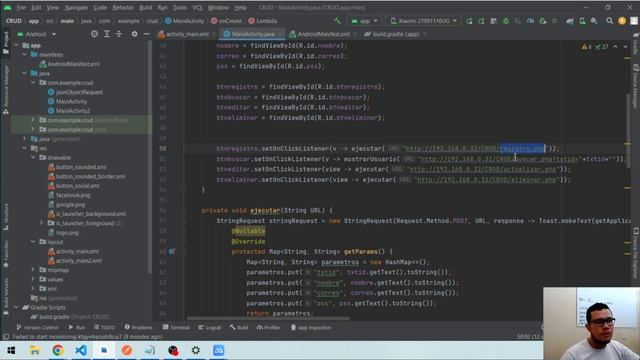Collapse the drawable folder node
The width and height of the screenshot is (640, 360).
[33, 158]
